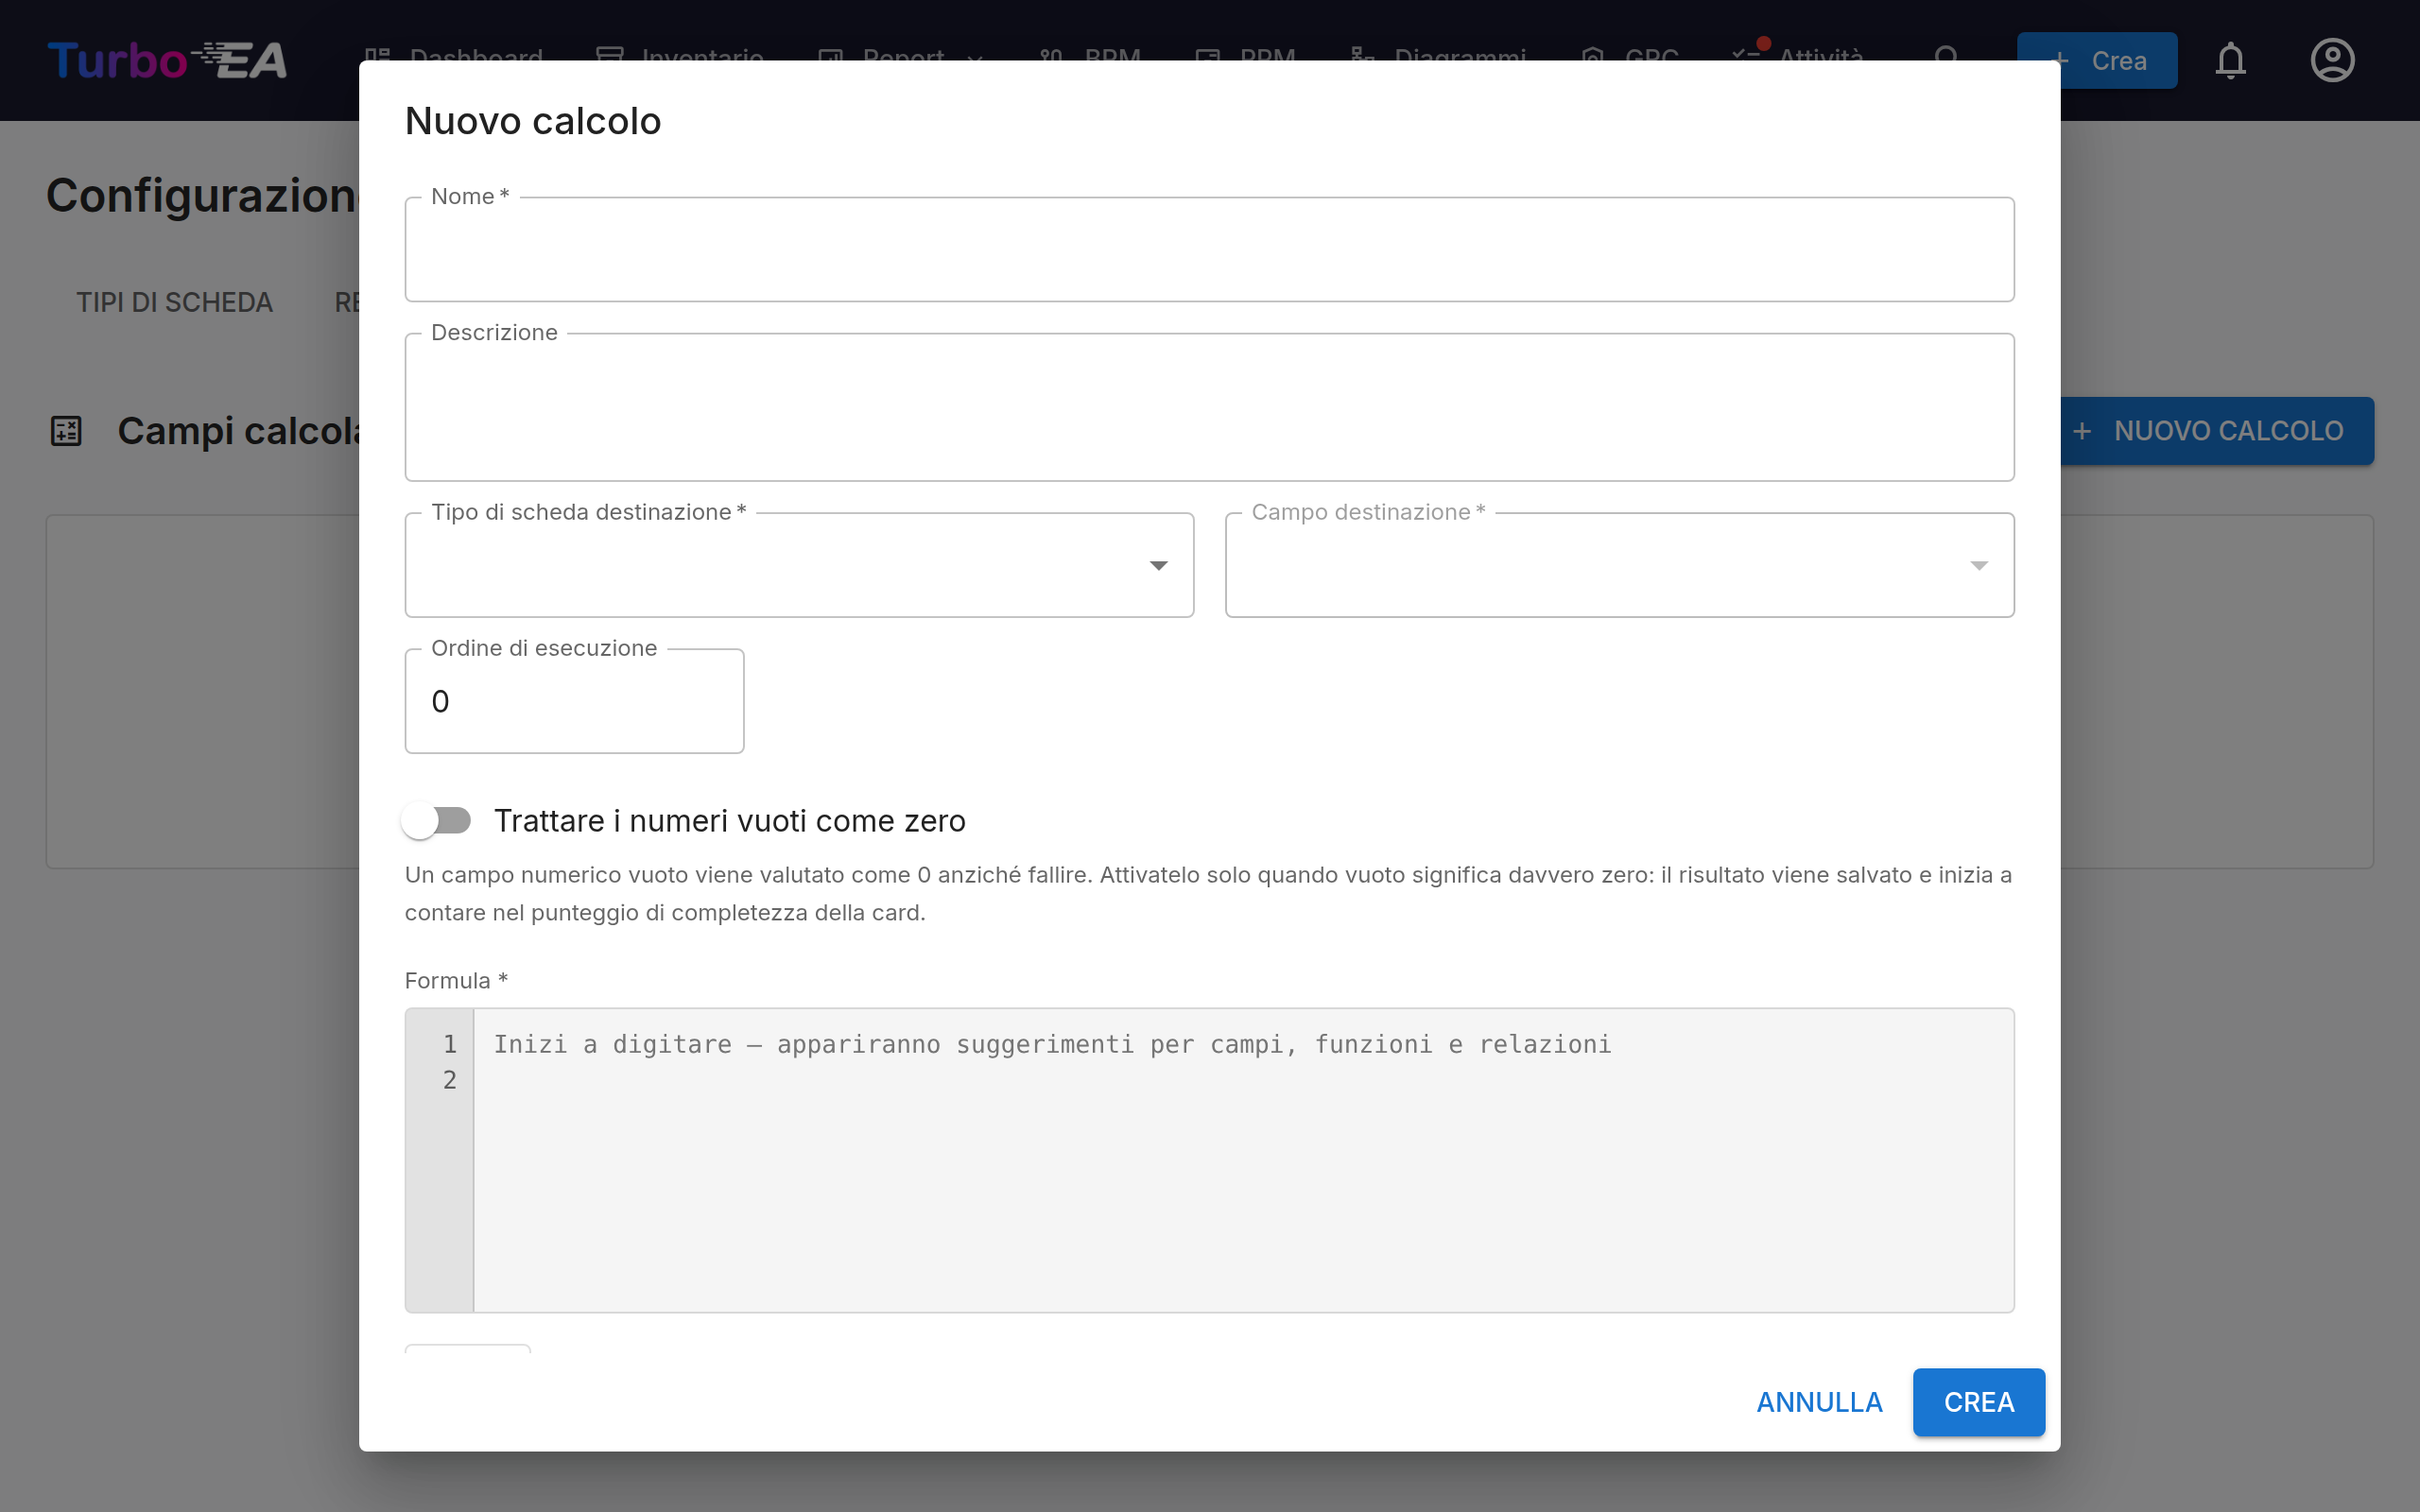Click the CREA button
This screenshot has height=1512, width=2420.
[1978, 1402]
